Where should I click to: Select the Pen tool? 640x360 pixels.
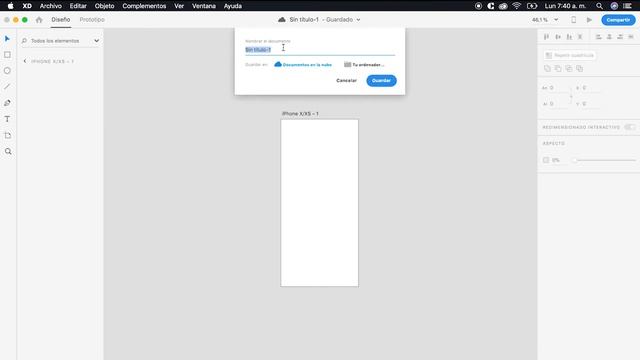point(7,103)
